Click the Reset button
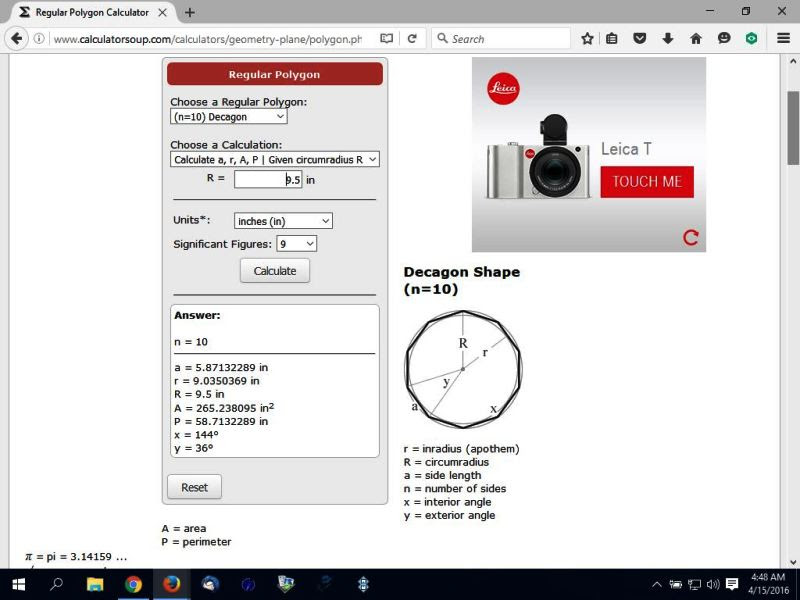800x600 pixels. [194, 487]
